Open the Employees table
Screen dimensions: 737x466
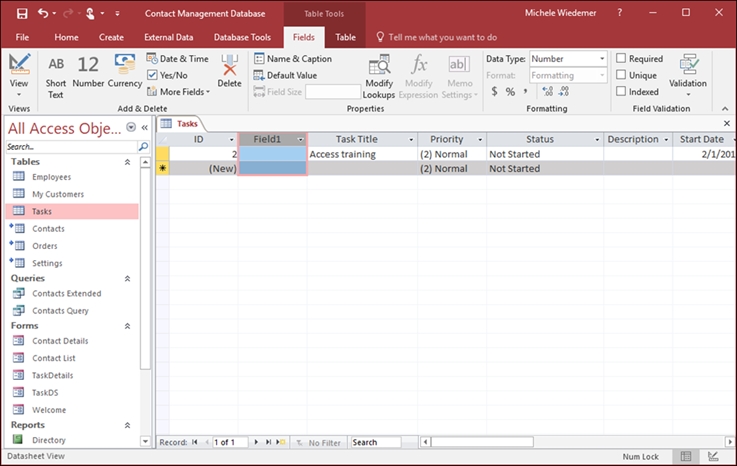pos(52,177)
